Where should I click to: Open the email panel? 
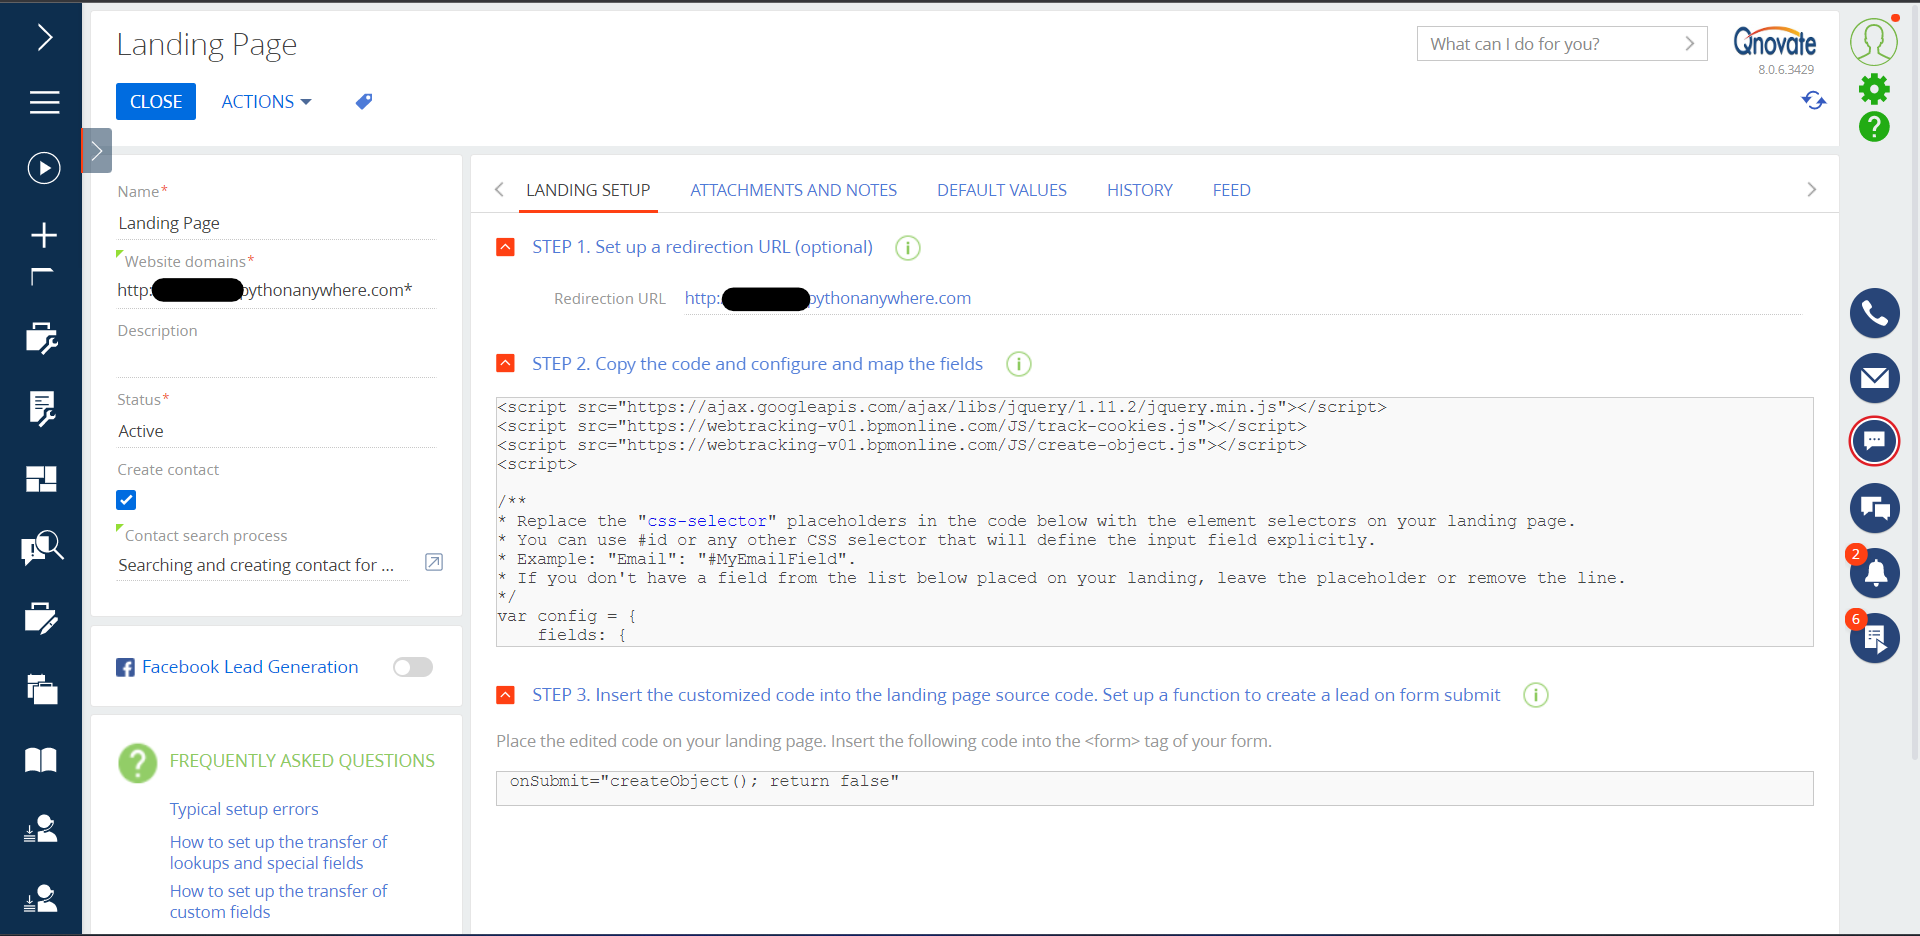[x=1875, y=378]
